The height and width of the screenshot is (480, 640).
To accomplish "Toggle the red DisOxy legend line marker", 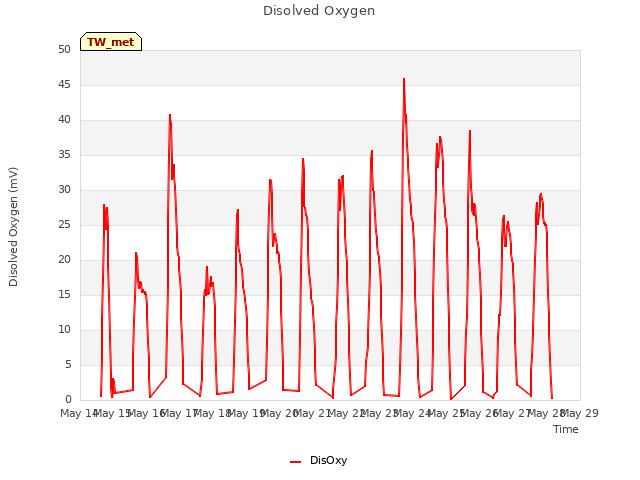I will [x=295, y=462].
